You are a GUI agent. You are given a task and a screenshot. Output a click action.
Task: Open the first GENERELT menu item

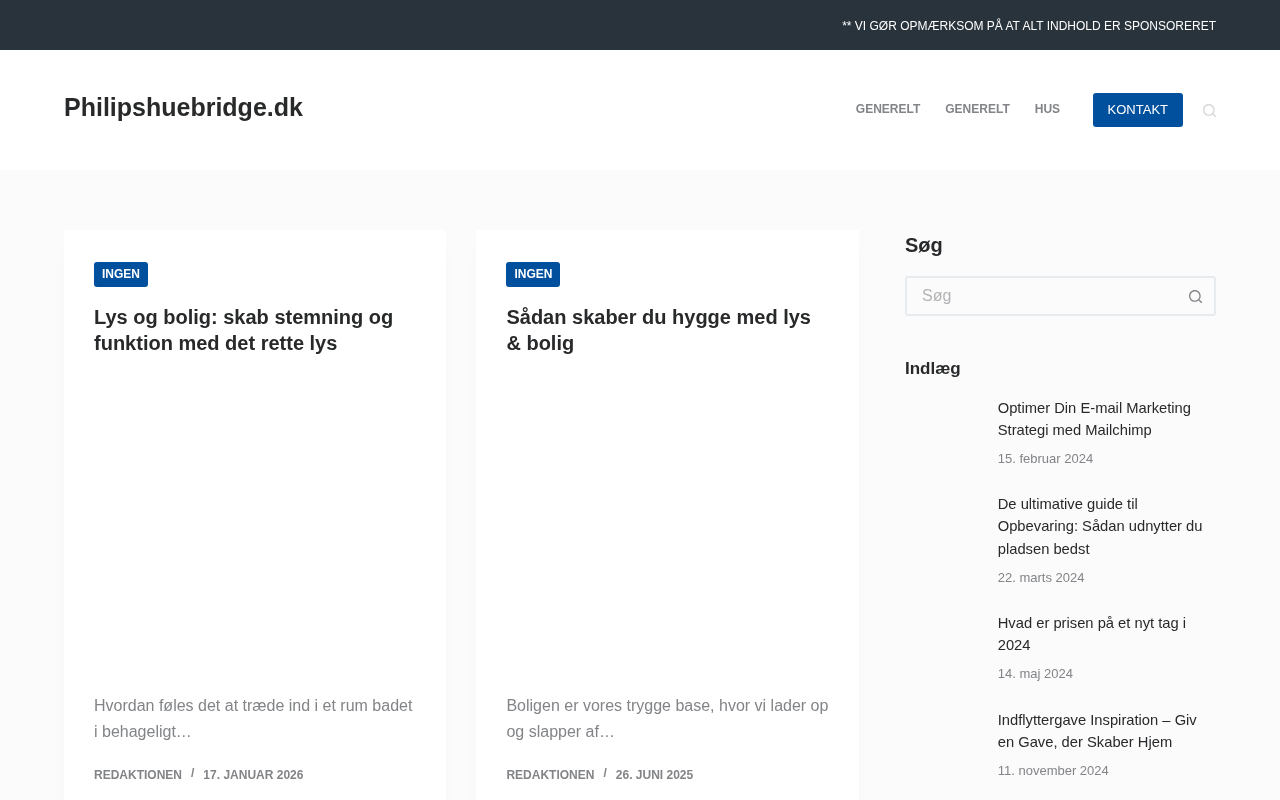click(888, 109)
